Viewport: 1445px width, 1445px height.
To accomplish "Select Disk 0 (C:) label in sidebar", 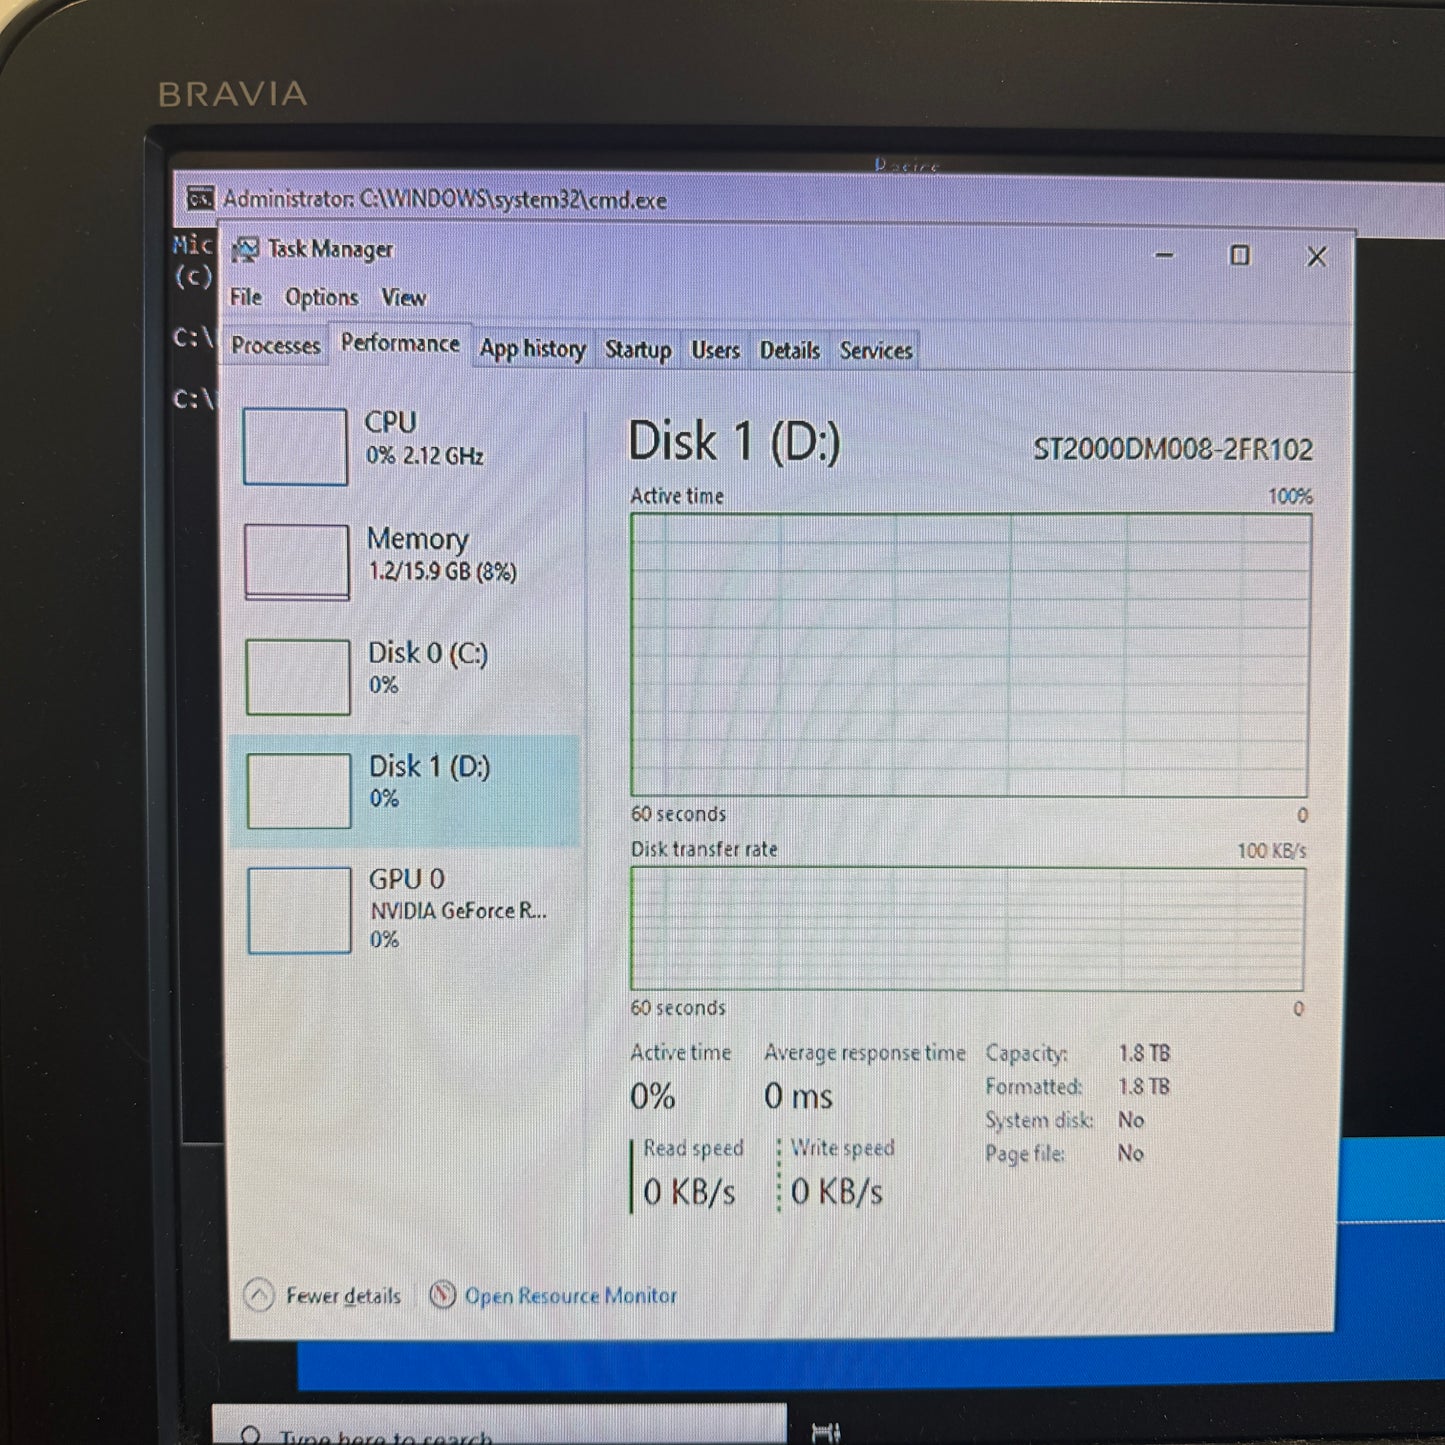I will [428, 653].
